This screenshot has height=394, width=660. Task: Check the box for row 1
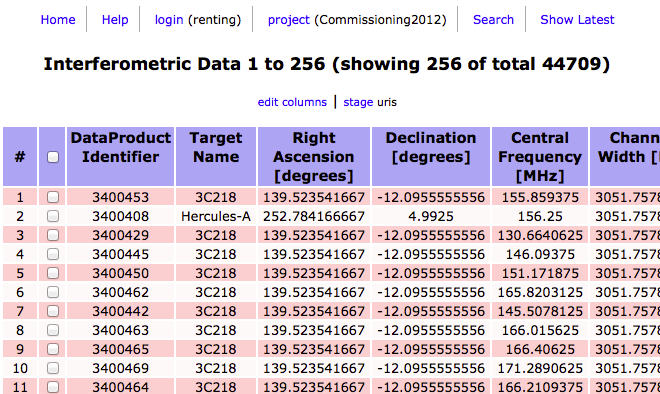click(53, 197)
